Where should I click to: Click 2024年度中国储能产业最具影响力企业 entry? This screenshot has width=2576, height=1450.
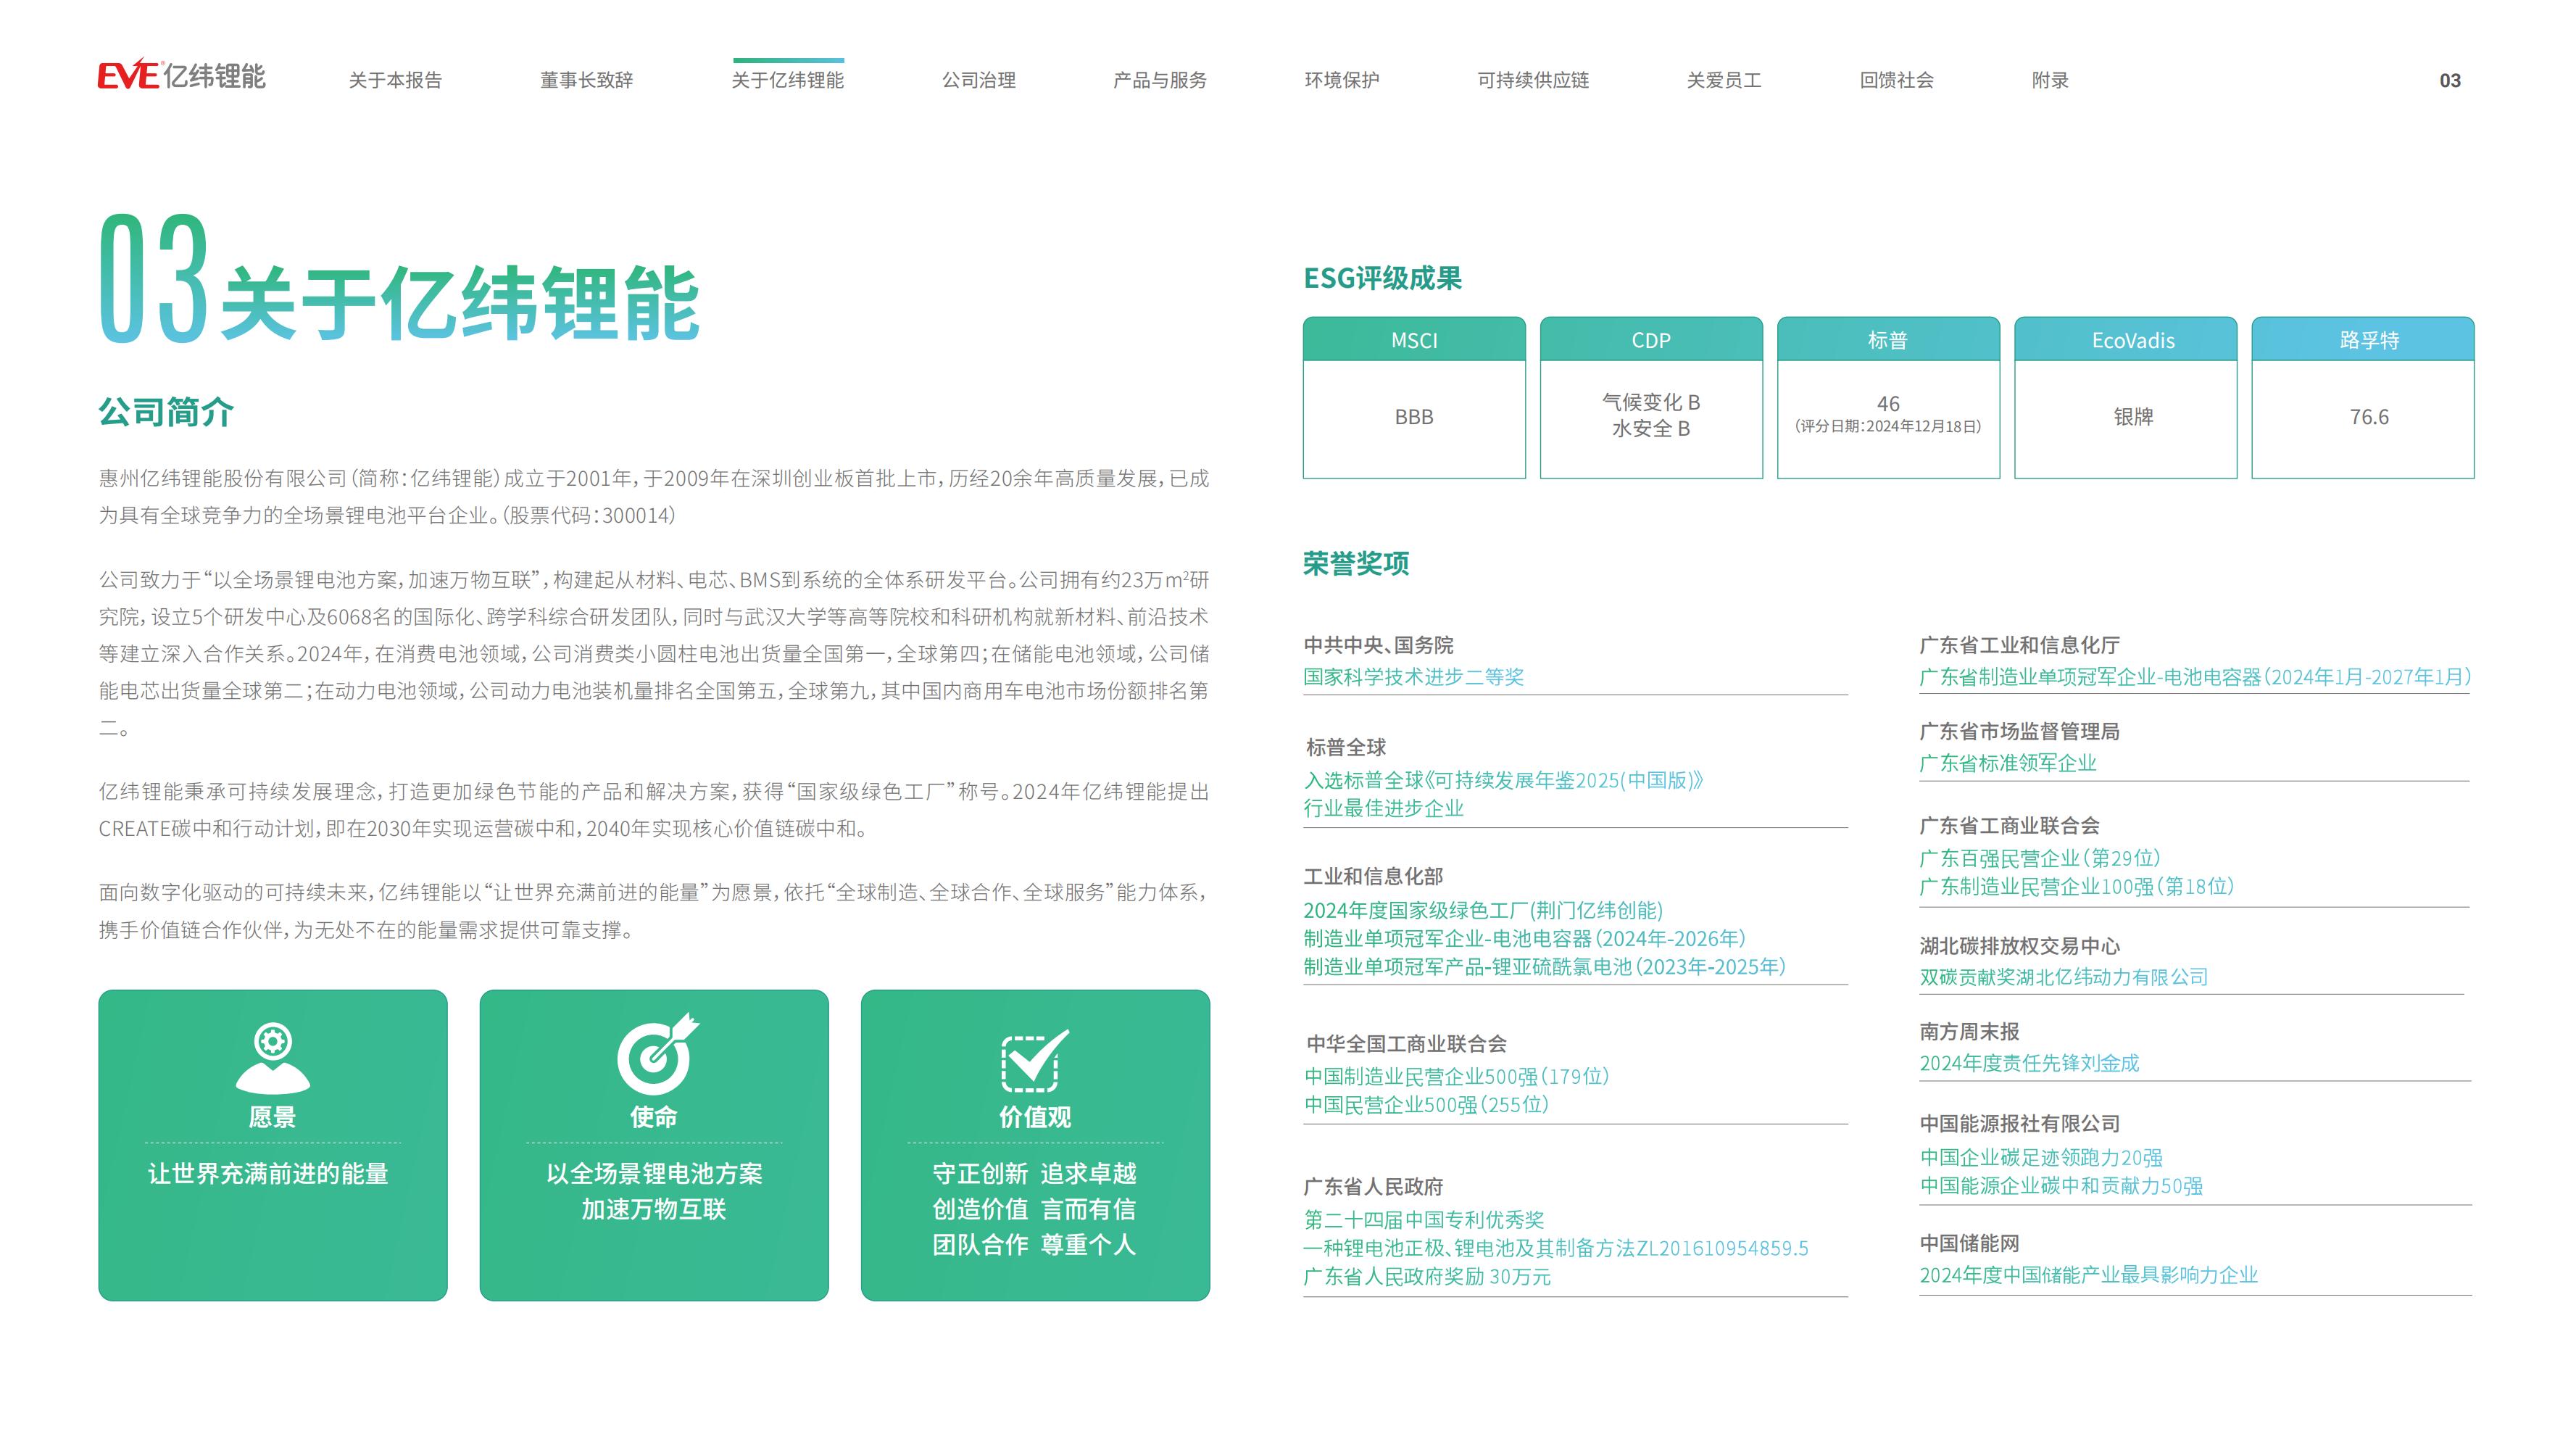(2088, 1275)
